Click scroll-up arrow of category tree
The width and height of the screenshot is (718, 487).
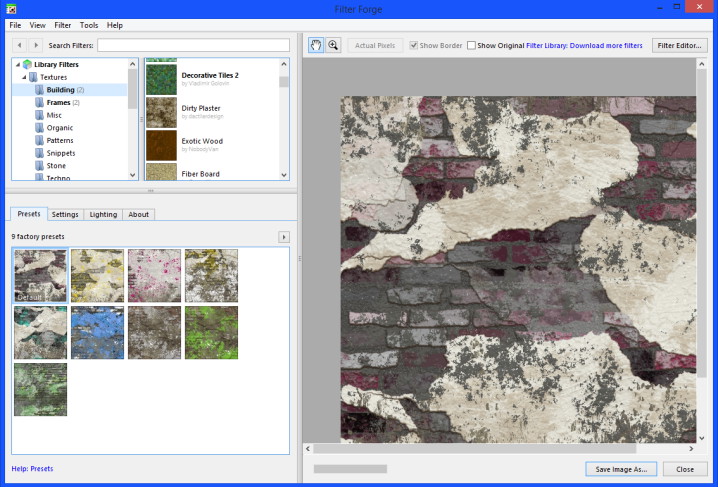[x=133, y=64]
